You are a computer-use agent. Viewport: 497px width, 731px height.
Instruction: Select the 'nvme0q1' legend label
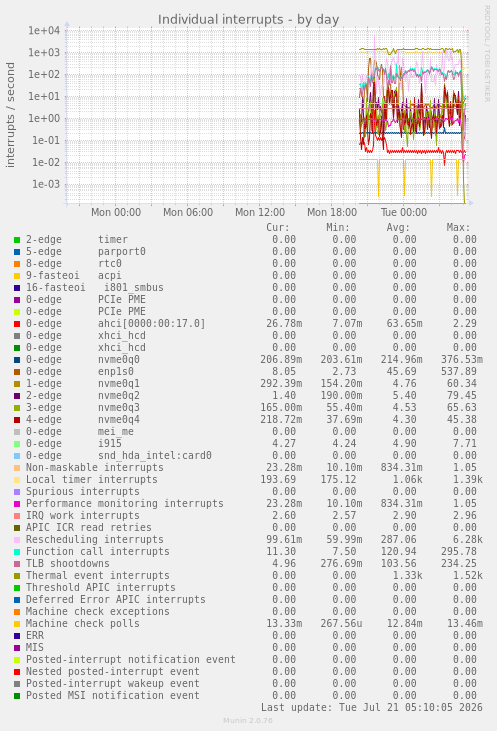119,384
